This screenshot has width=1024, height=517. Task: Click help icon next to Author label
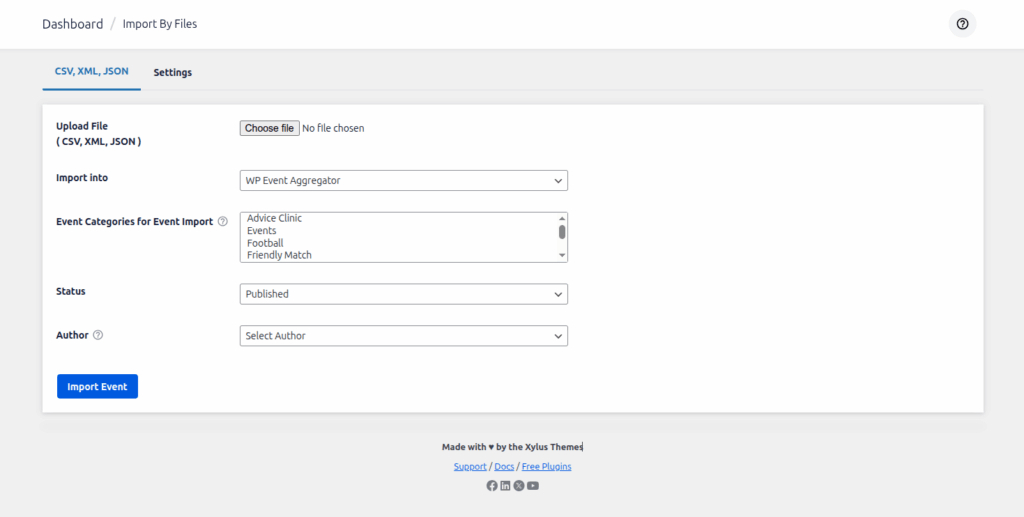(x=98, y=335)
